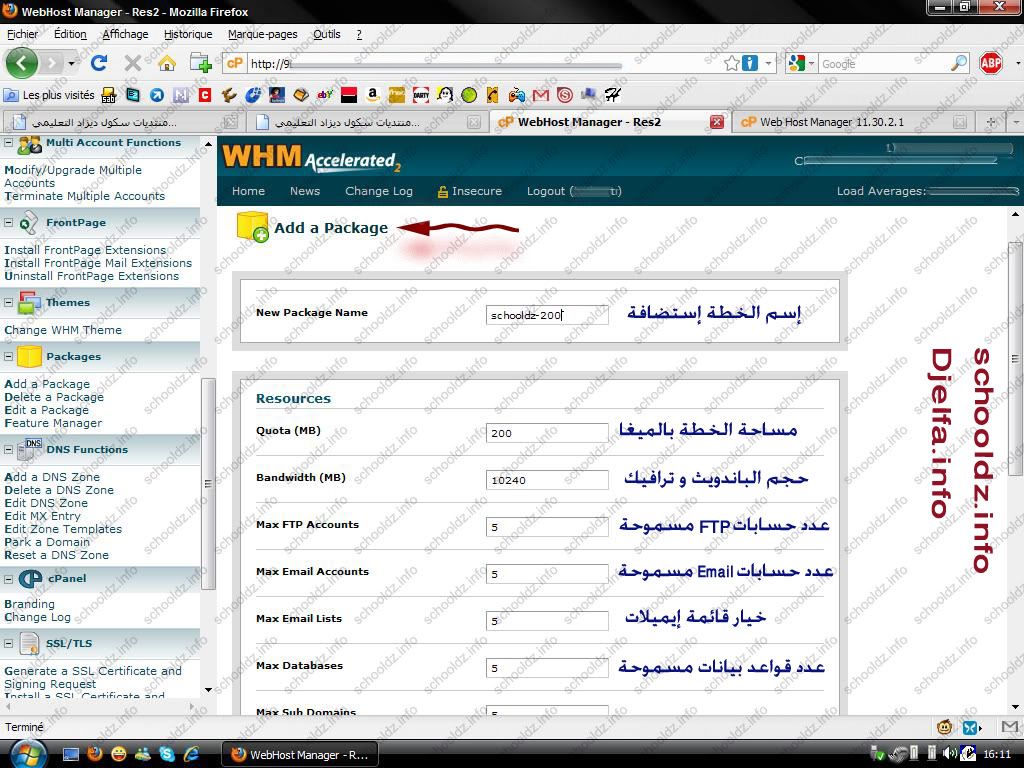Click the Gmail notifier icon in status bar
The width and height of the screenshot is (1024, 768).
pos(1010,727)
